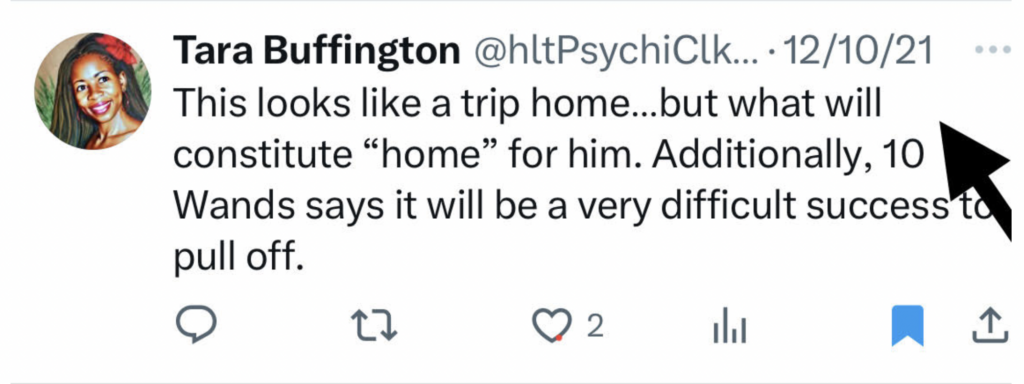This screenshot has width=1024, height=384.
Task: Open the three-dot more options menu
Action: pyautogui.click(x=991, y=50)
